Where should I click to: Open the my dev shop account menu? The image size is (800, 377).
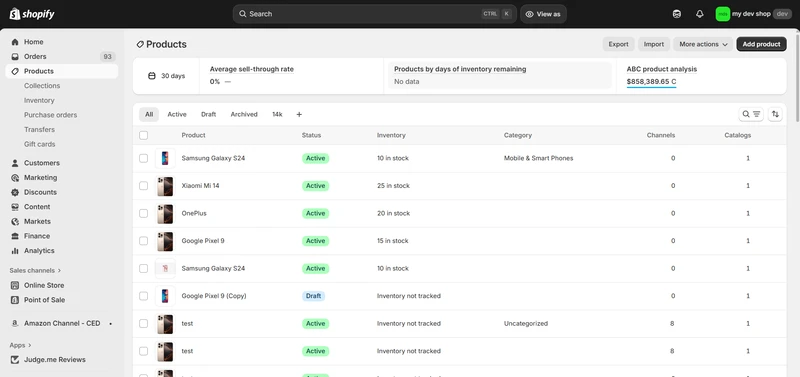pos(754,14)
